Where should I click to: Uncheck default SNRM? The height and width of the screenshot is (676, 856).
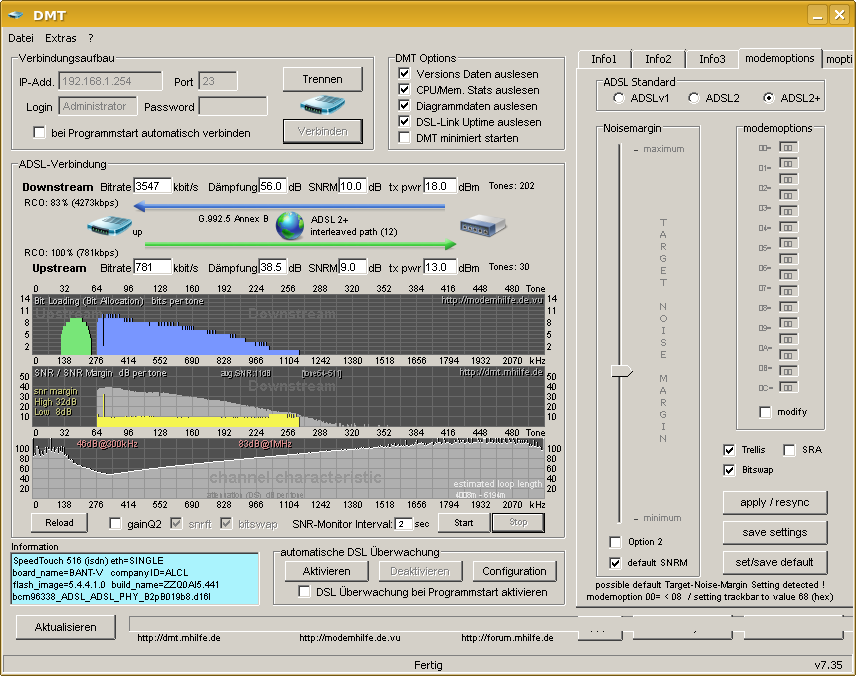pos(615,562)
